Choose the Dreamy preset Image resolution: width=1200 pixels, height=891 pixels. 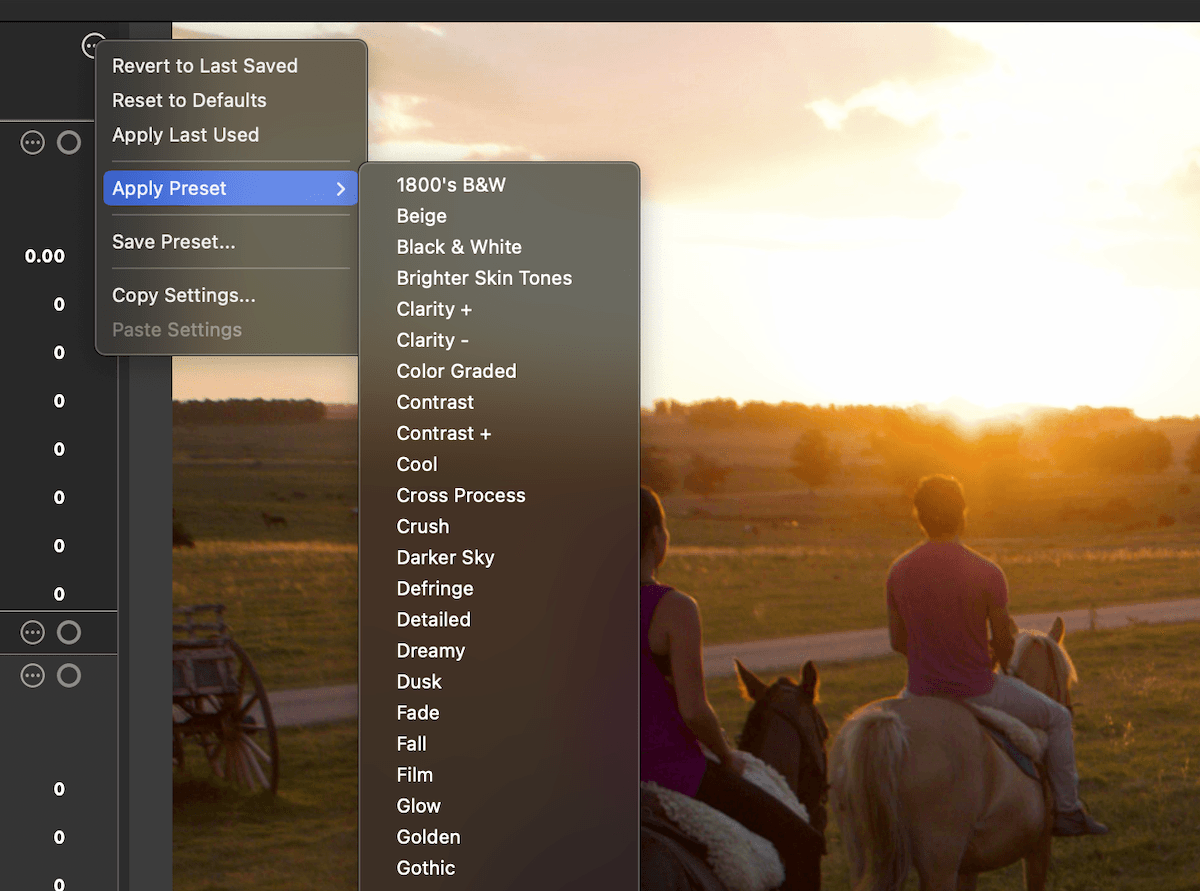(430, 650)
